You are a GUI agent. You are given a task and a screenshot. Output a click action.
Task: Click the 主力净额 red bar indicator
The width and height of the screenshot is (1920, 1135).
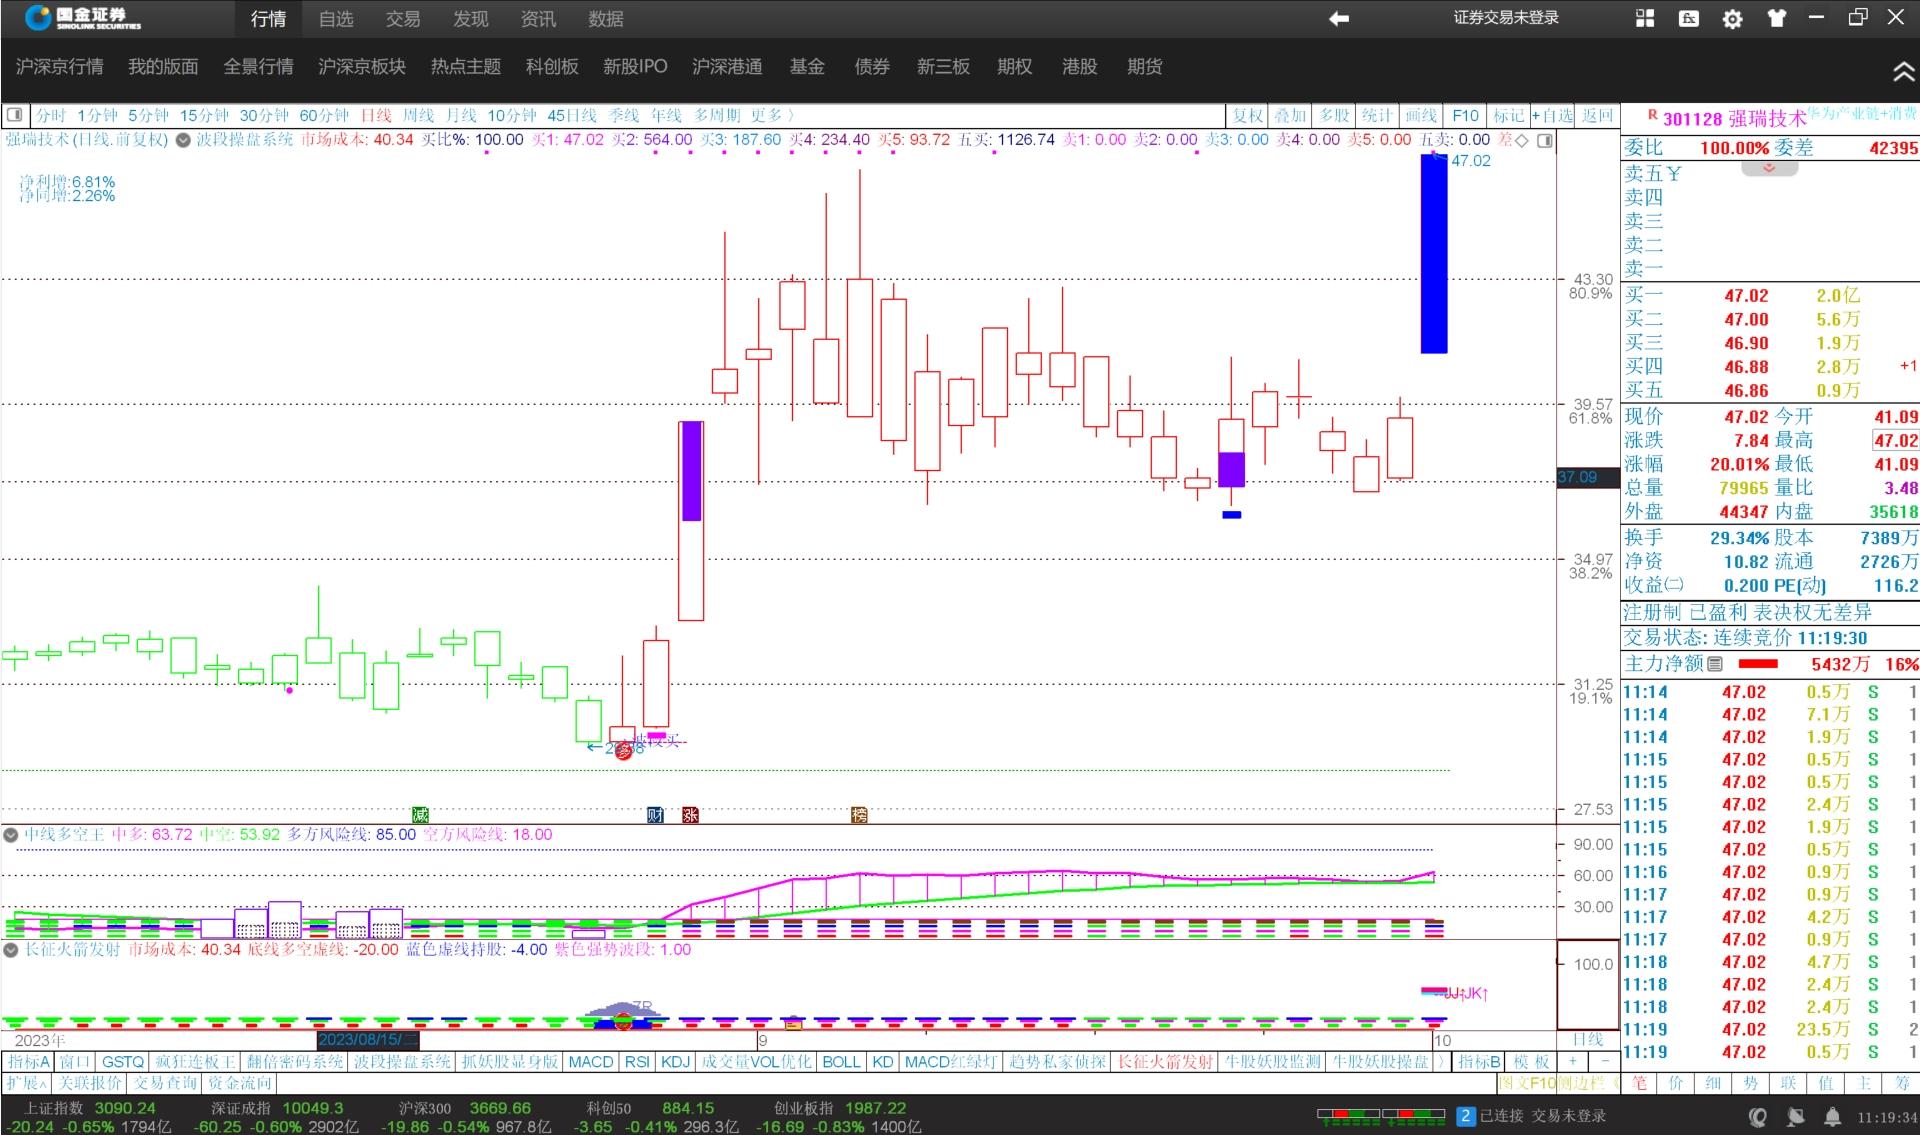1758,664
